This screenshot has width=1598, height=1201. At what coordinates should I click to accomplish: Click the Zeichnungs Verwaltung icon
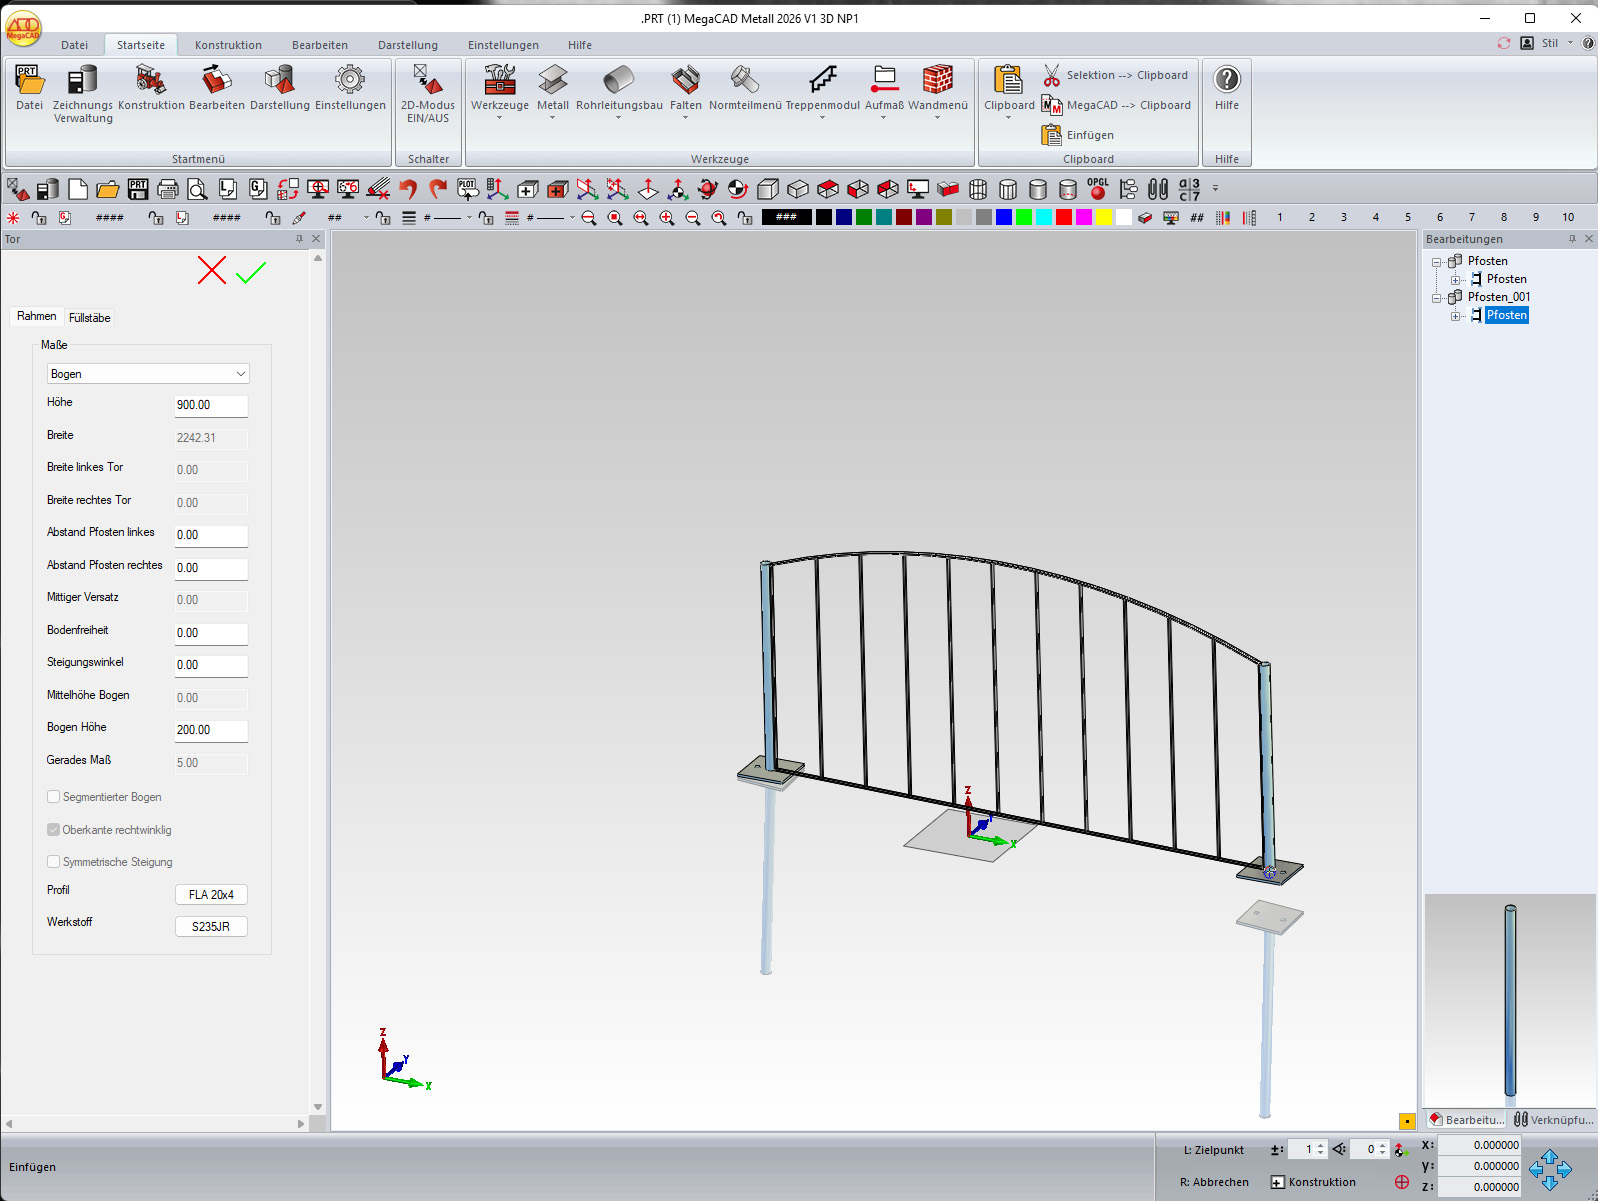tap(83, 81)
